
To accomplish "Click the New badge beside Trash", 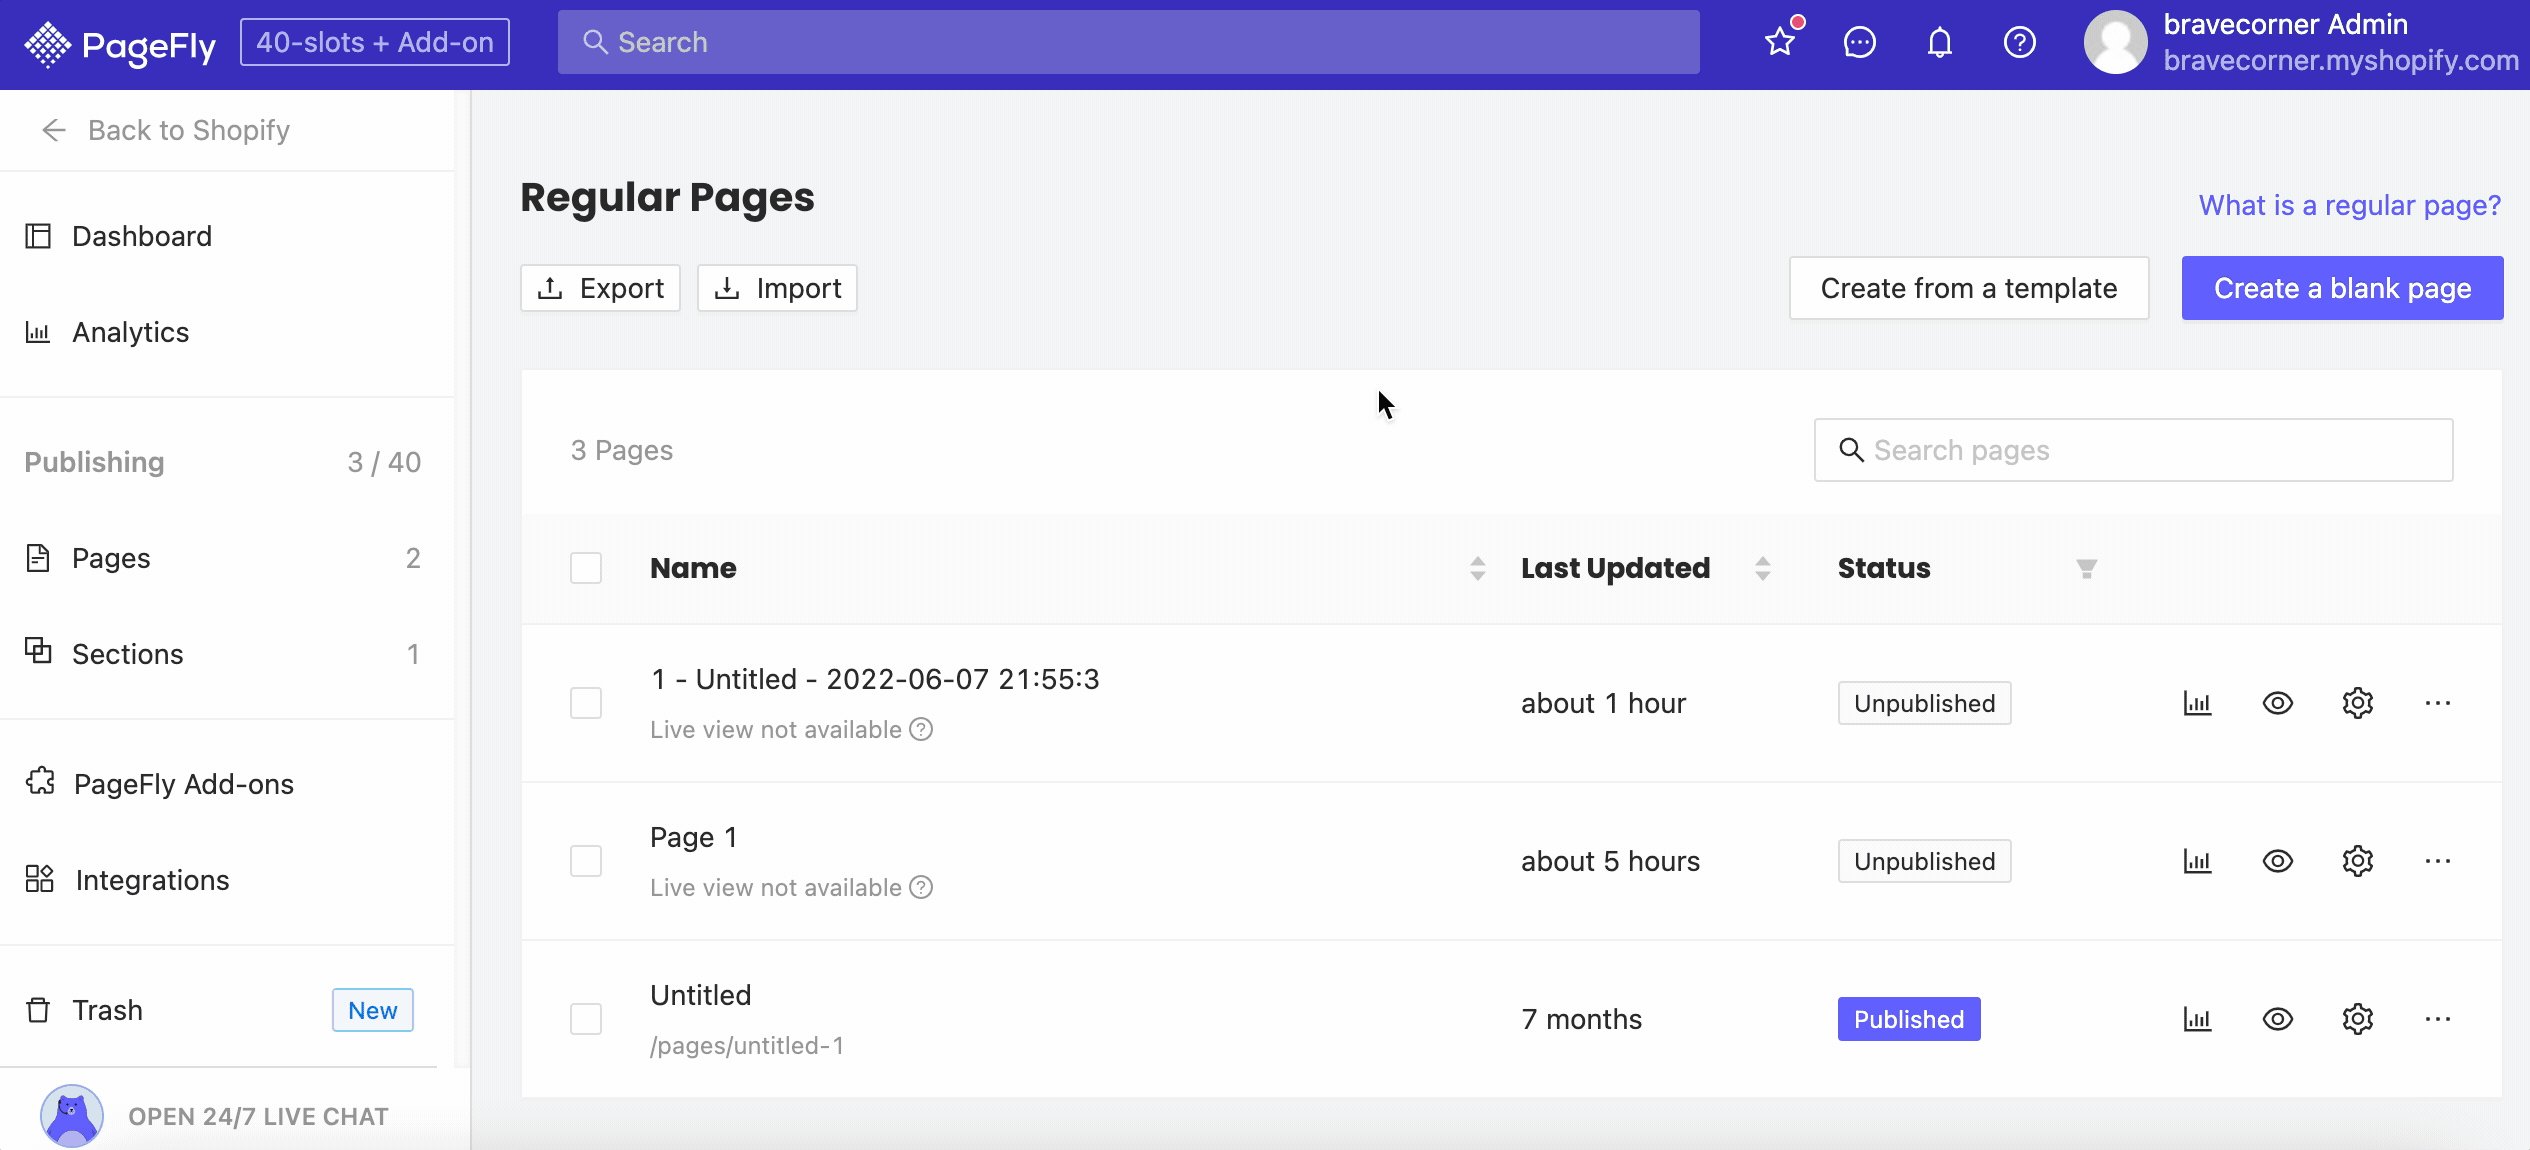I will tap(373, 1010).
